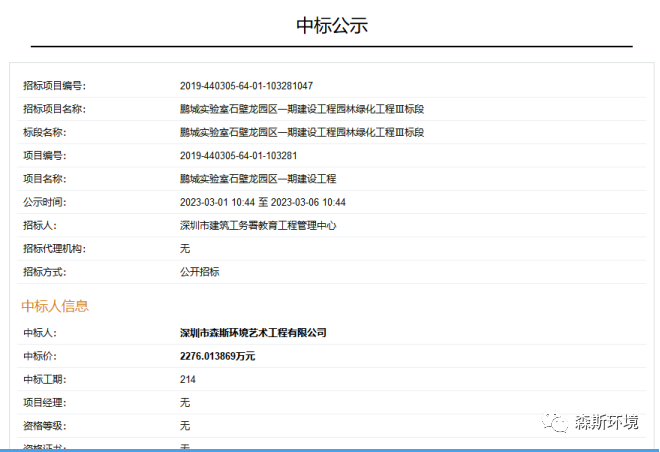This screenshot has width=660, height=452.
Task: Click the 中标工期 value 214
Action: coord(187,379)
